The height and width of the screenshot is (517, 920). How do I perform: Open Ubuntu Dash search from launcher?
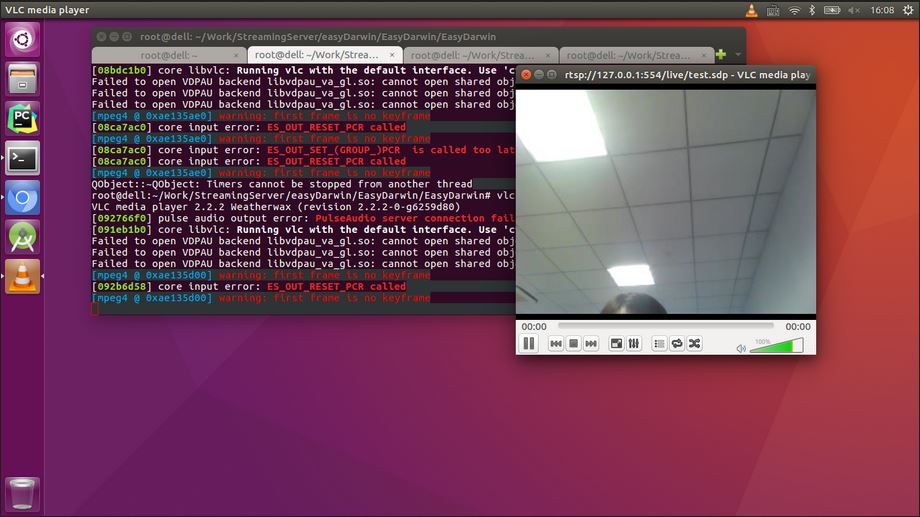[x=22, y=39]
